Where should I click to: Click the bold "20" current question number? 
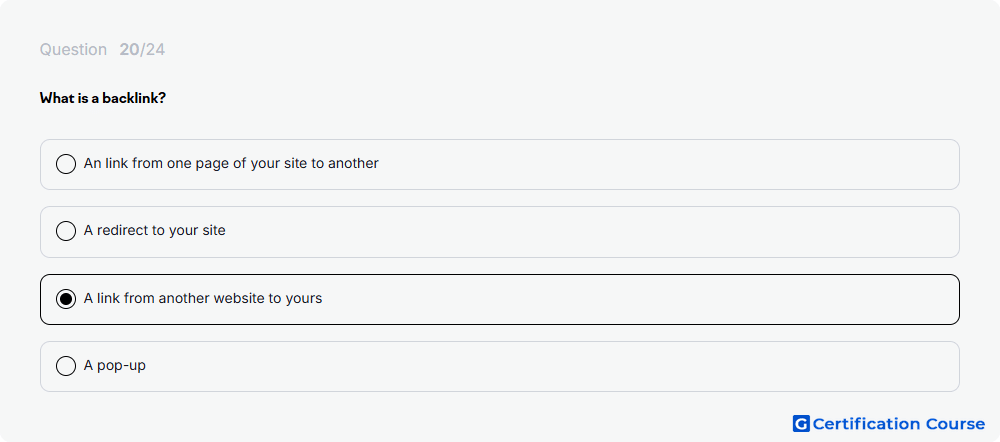coord(129,50)
